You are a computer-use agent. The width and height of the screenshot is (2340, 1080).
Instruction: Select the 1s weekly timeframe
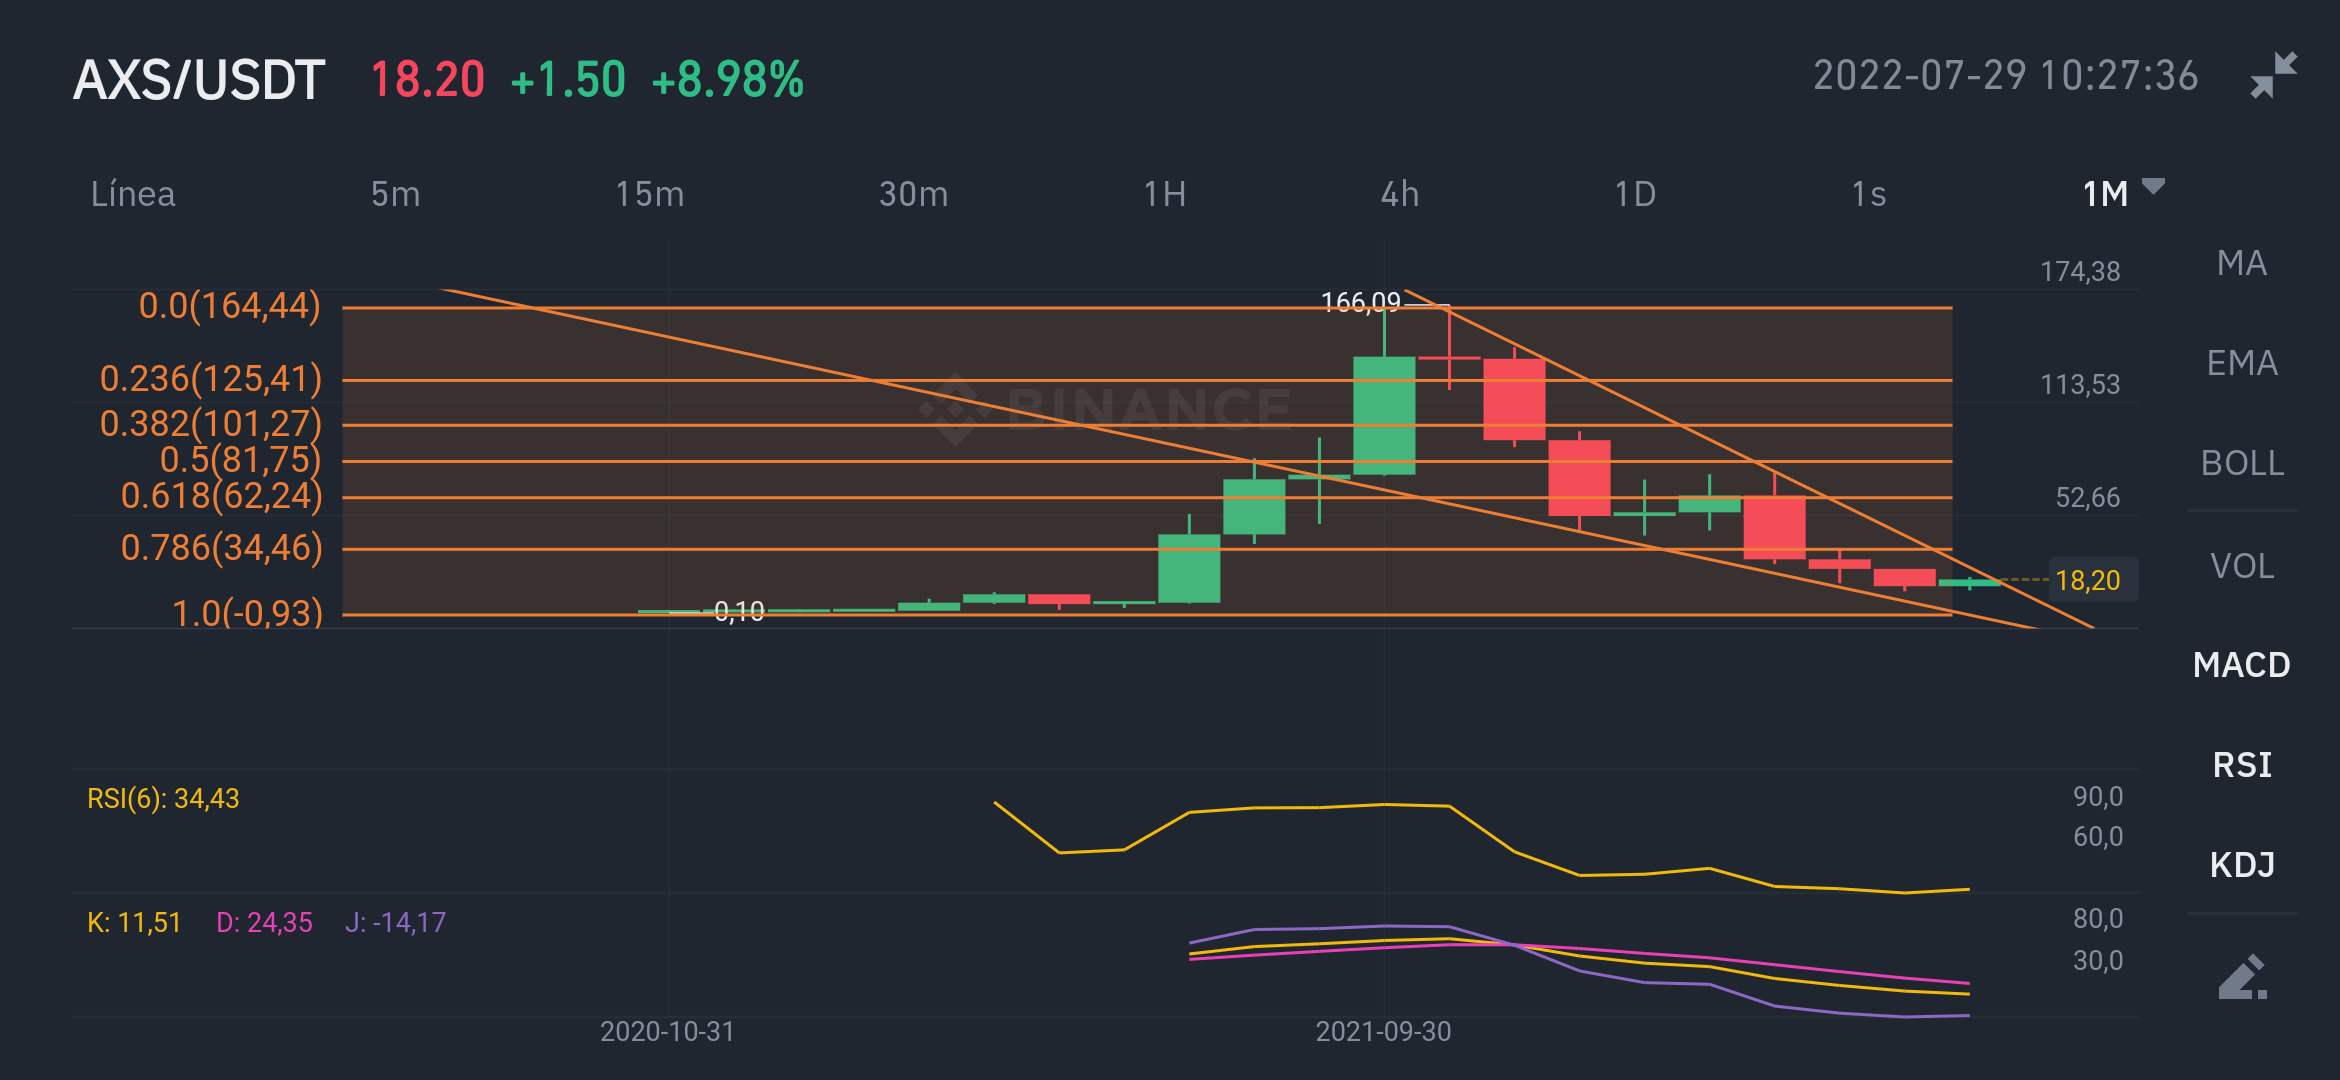(1868, 194)
